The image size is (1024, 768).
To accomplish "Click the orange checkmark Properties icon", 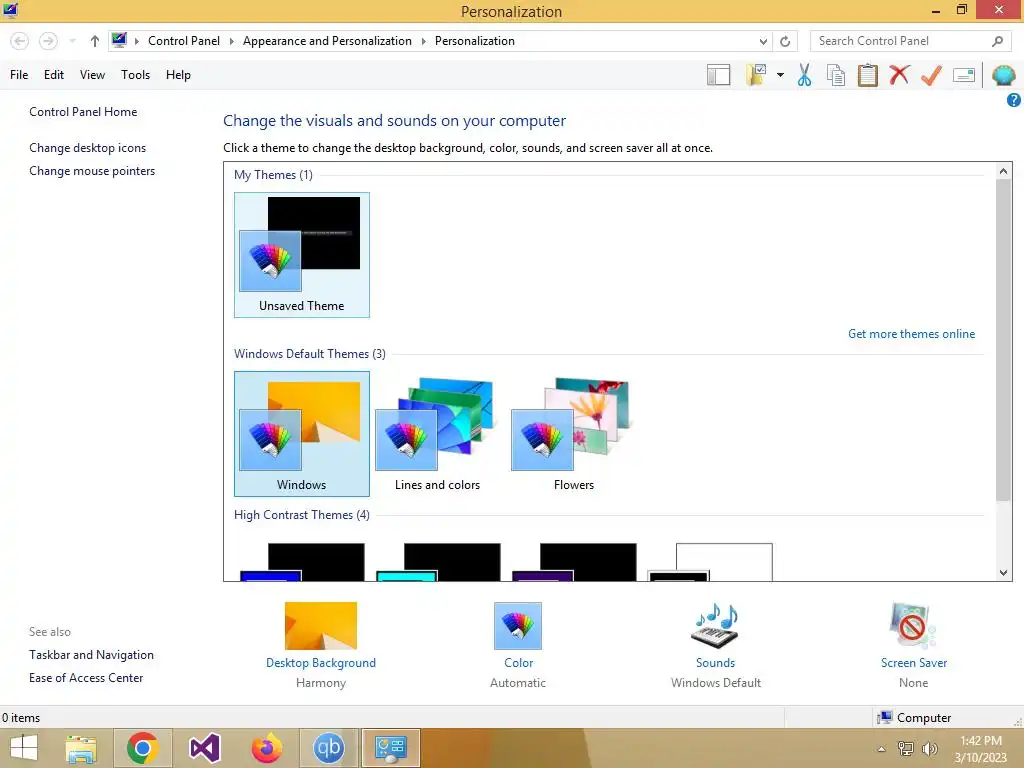I will click(931, 75).
